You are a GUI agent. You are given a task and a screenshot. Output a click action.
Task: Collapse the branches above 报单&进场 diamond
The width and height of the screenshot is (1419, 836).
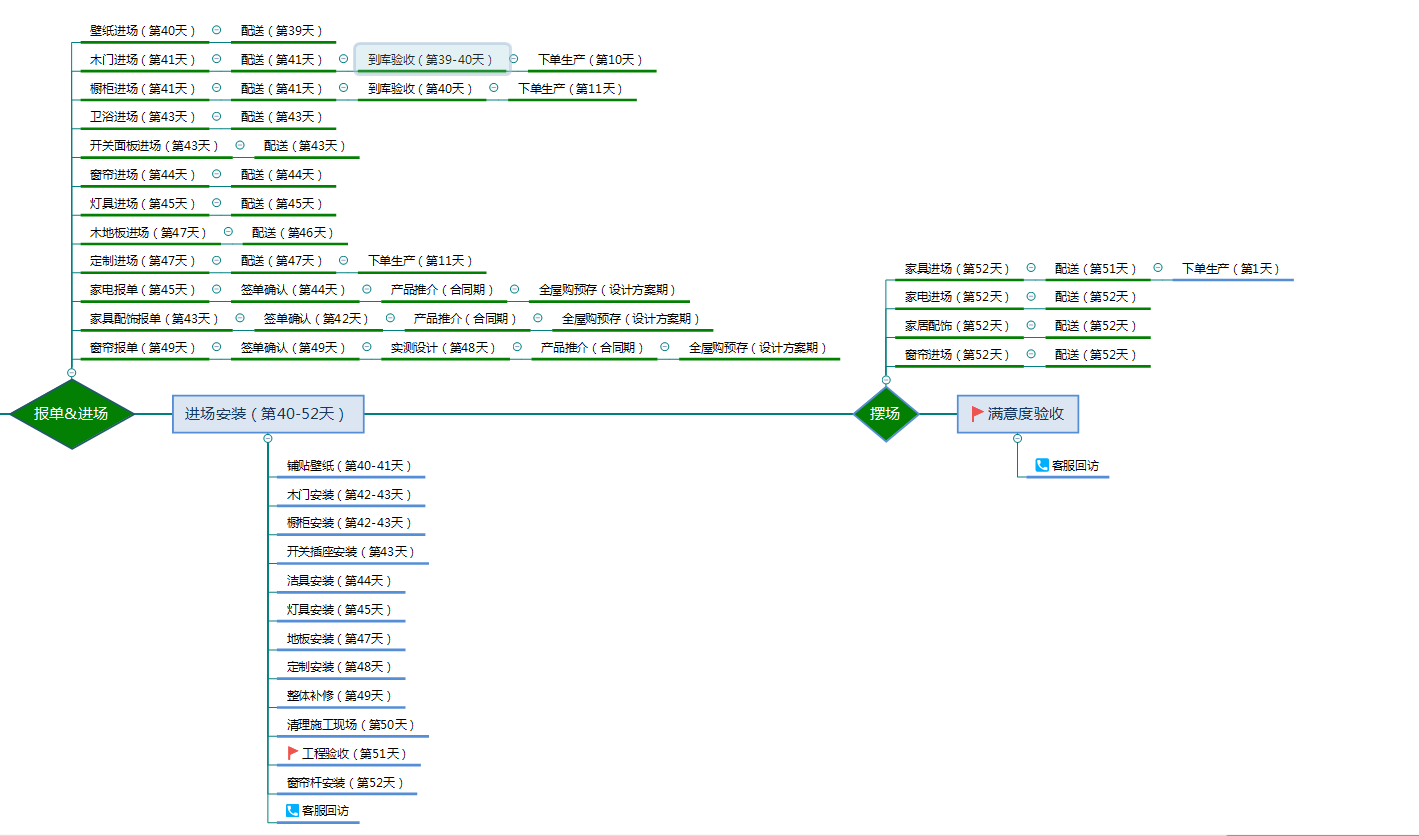coord(71,372)
